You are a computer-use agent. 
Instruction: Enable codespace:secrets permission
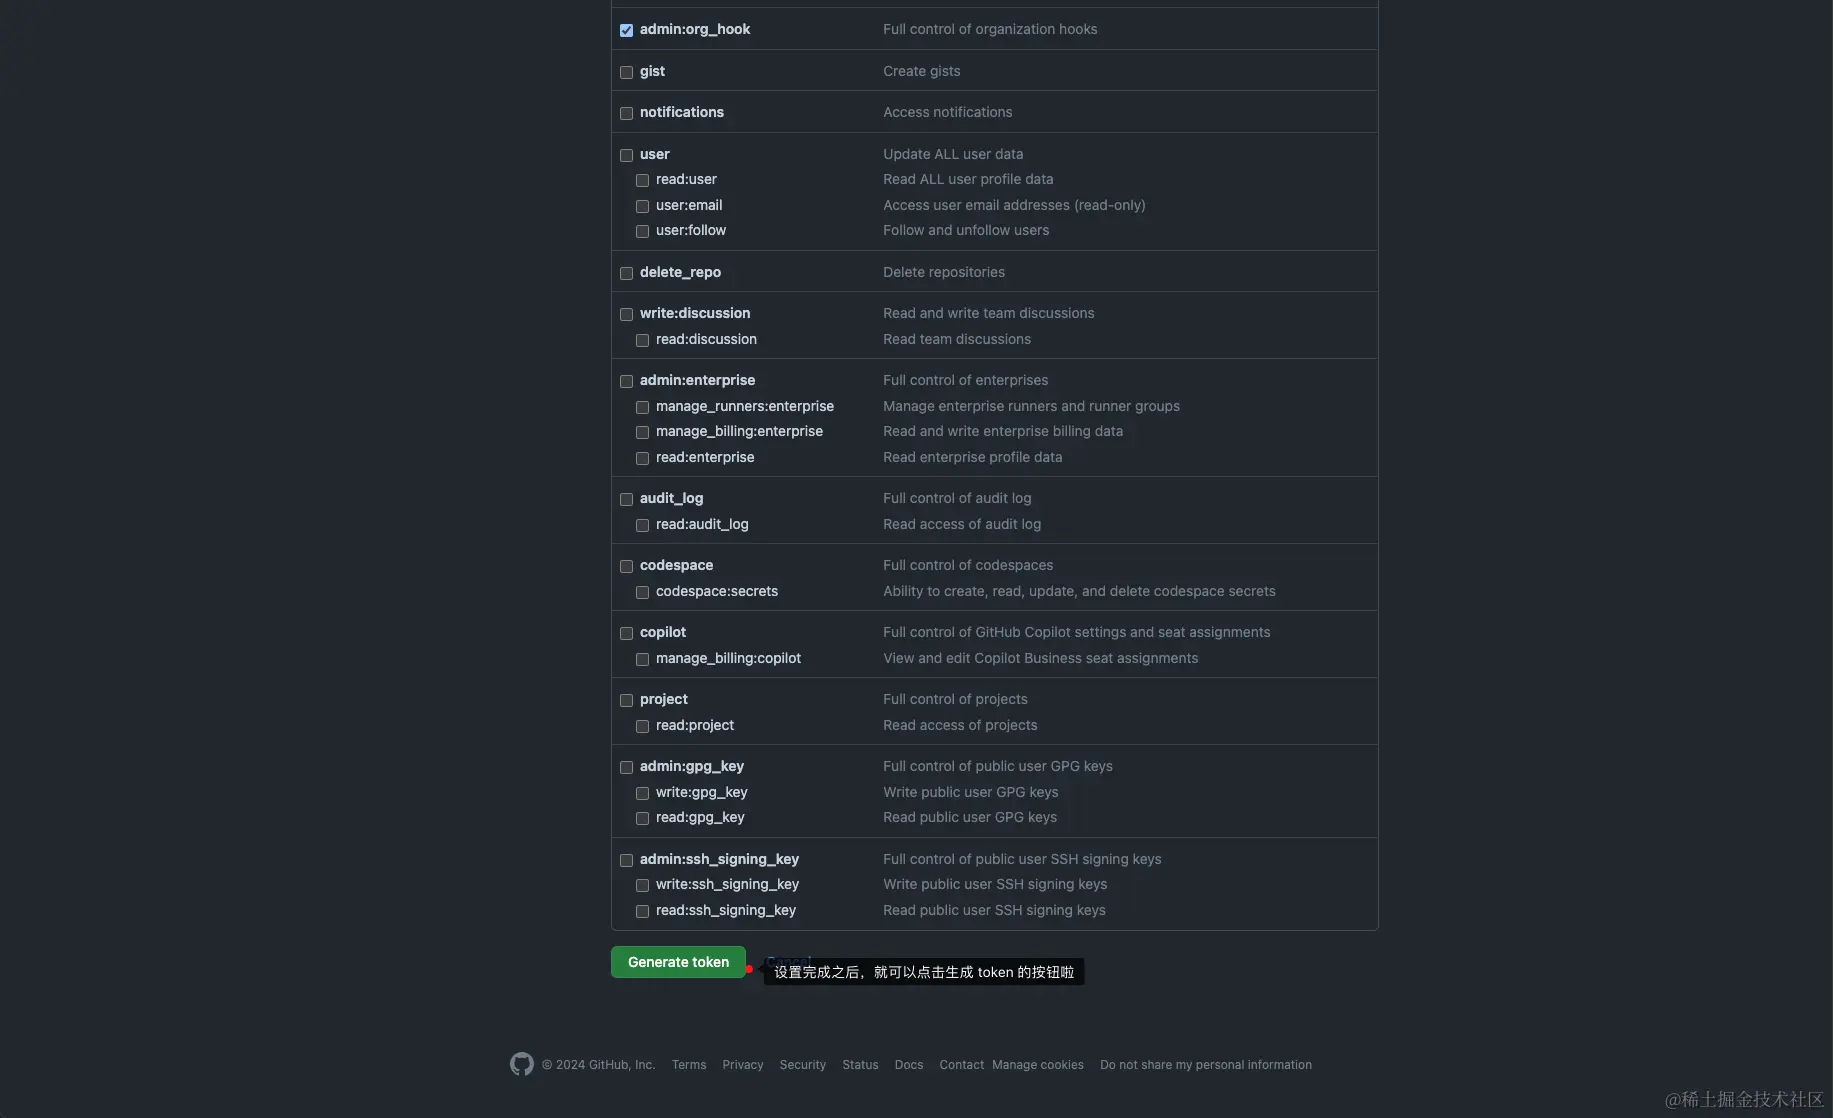click(642, 592)
